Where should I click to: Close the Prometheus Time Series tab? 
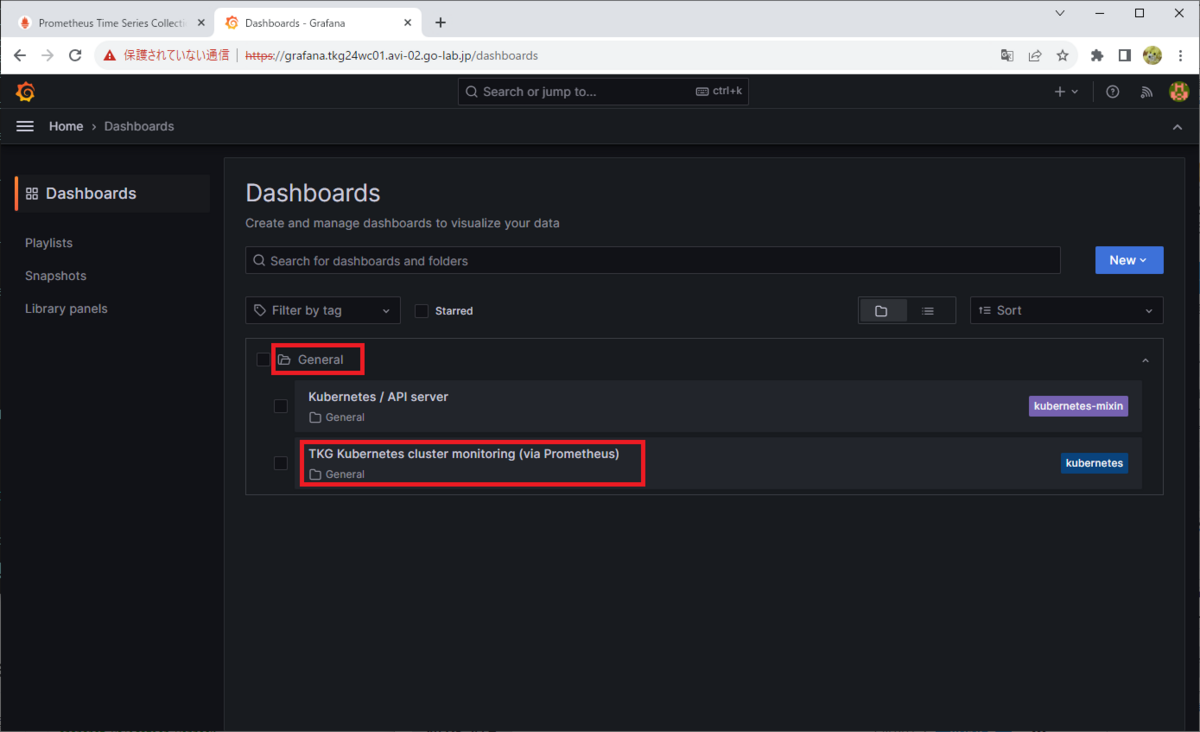point(201,23)
